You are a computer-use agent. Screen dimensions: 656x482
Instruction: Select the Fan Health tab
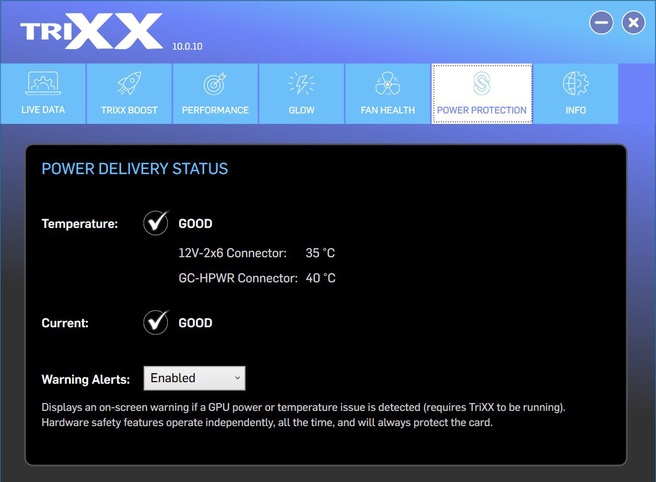[387, 94]
